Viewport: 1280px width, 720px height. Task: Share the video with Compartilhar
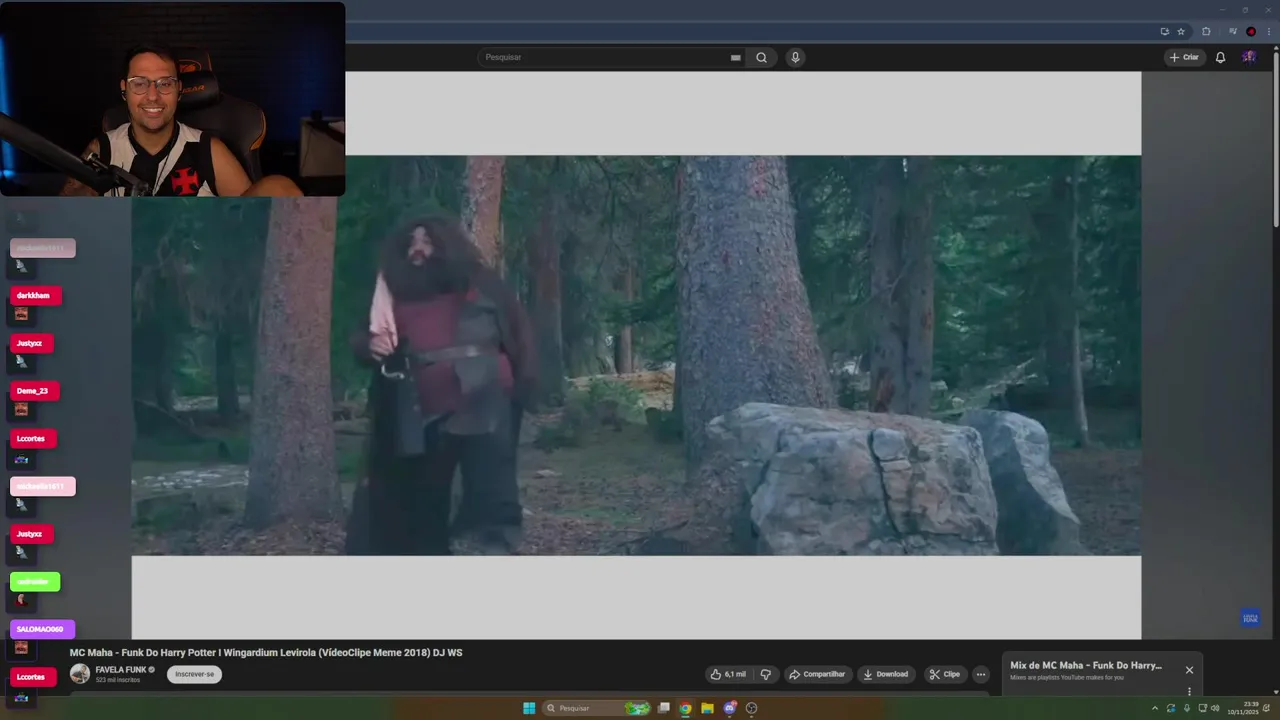point(817,674)
